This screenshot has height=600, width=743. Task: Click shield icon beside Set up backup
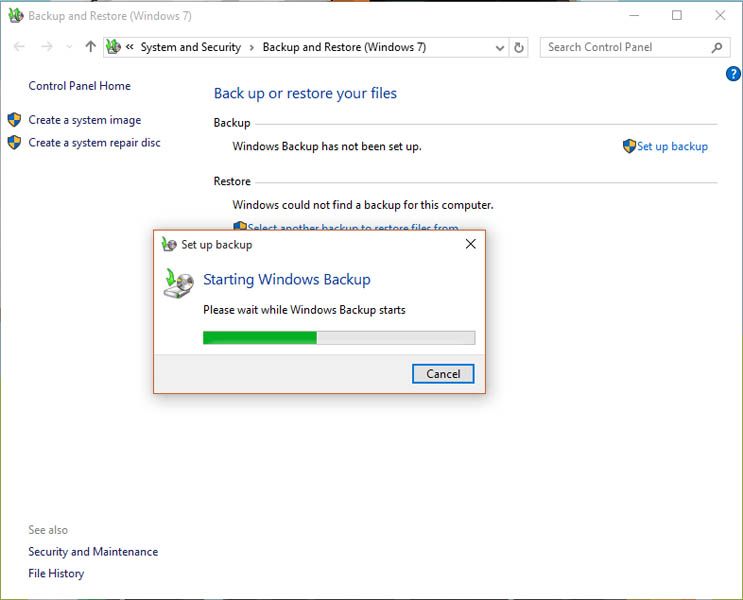(629, 146)
